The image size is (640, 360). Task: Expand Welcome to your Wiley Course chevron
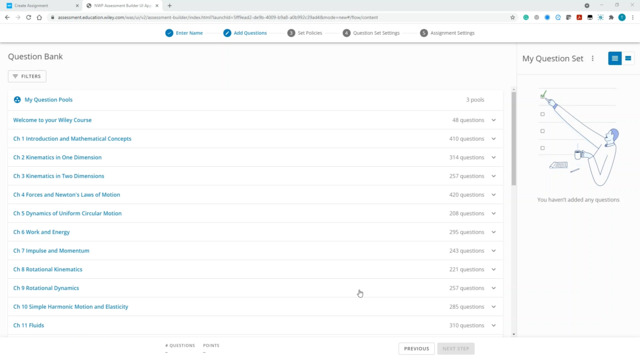pos(493,120)
